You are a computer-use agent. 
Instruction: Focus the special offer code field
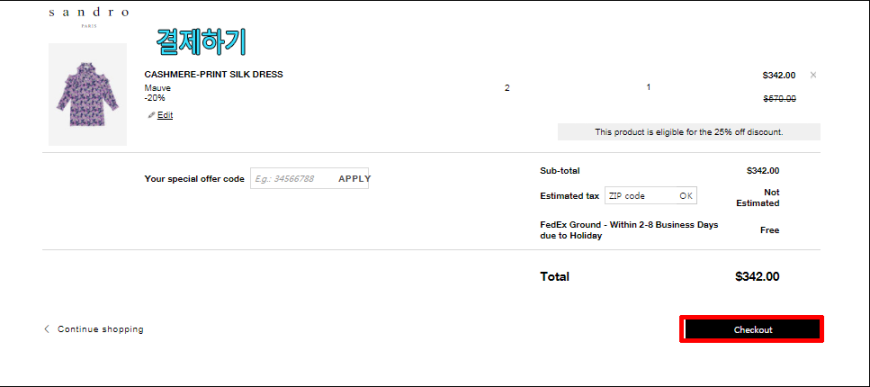pyautogui.click(x=292, y=178)
